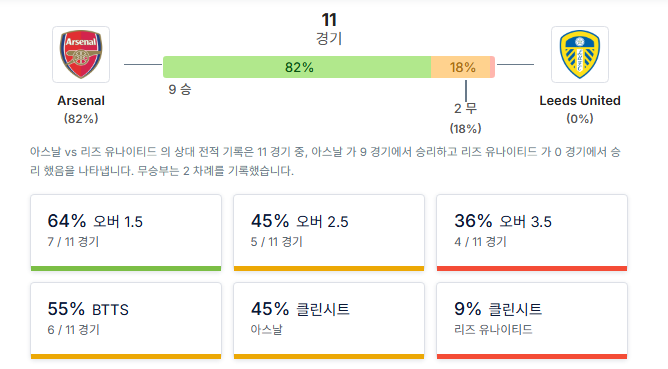The image size is (668, 369).
Task: Click the Arsenal club crest
Action: click(81, 54)
